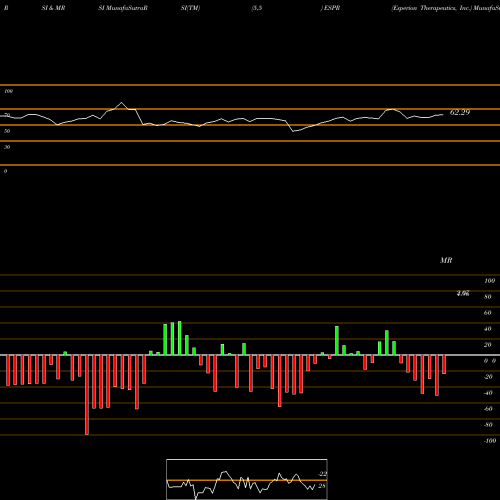The width and height of the screenshot is (500, 500).
Task: Click the SI & MR header text
Action: tap(53, 8)
